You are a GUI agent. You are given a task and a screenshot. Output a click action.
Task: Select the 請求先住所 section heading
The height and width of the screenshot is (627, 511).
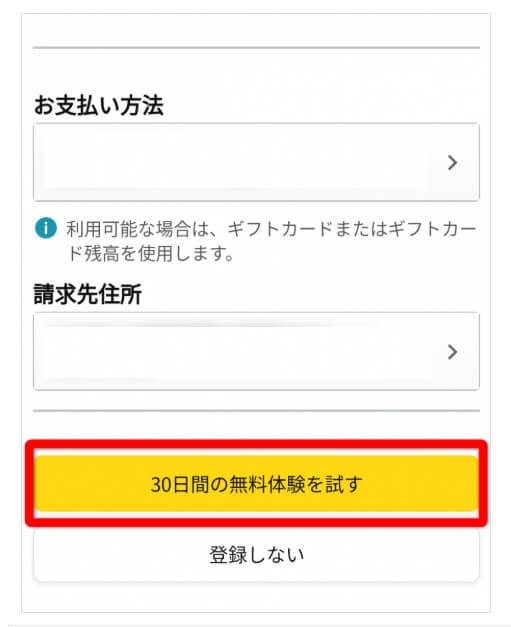coord(88,294)
